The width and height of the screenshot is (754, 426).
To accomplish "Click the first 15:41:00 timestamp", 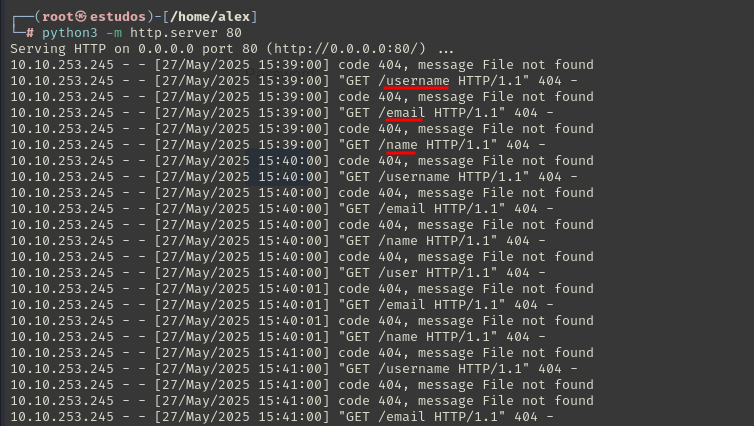I will coord(293,352).
